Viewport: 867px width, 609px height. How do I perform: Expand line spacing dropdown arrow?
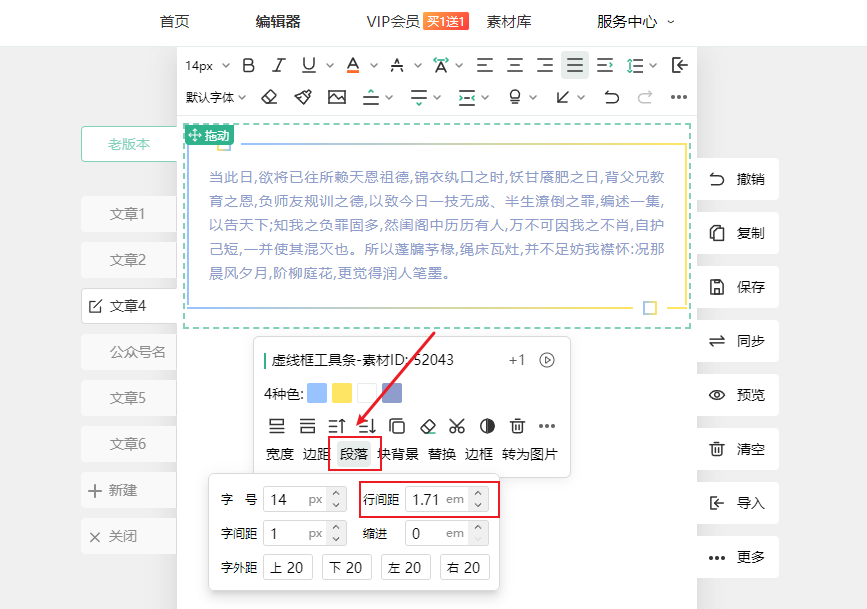click(653, 66)
